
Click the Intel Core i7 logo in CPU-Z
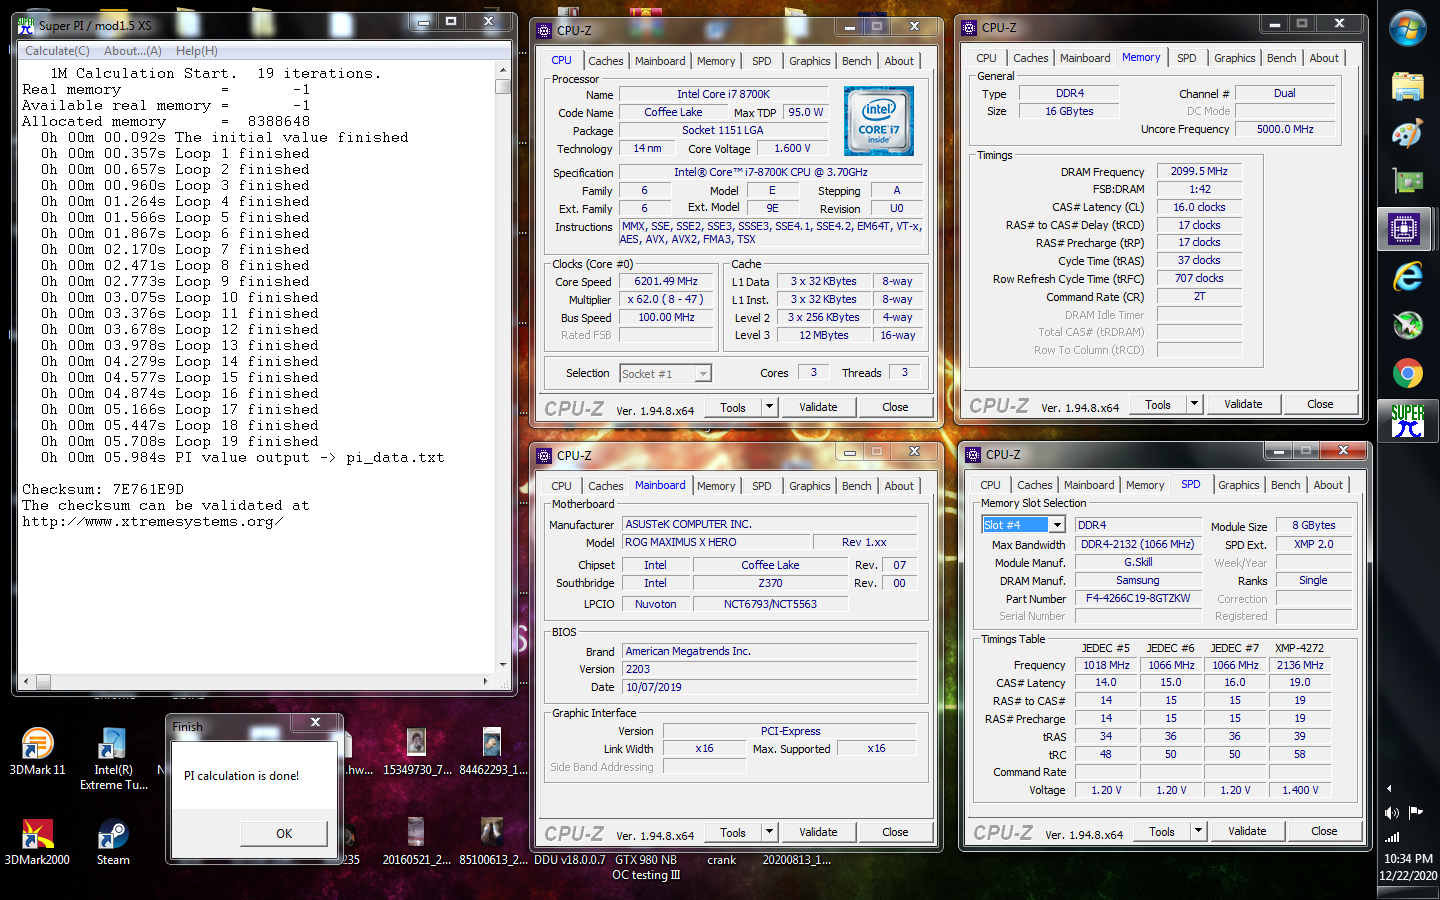tap(878, 121)
